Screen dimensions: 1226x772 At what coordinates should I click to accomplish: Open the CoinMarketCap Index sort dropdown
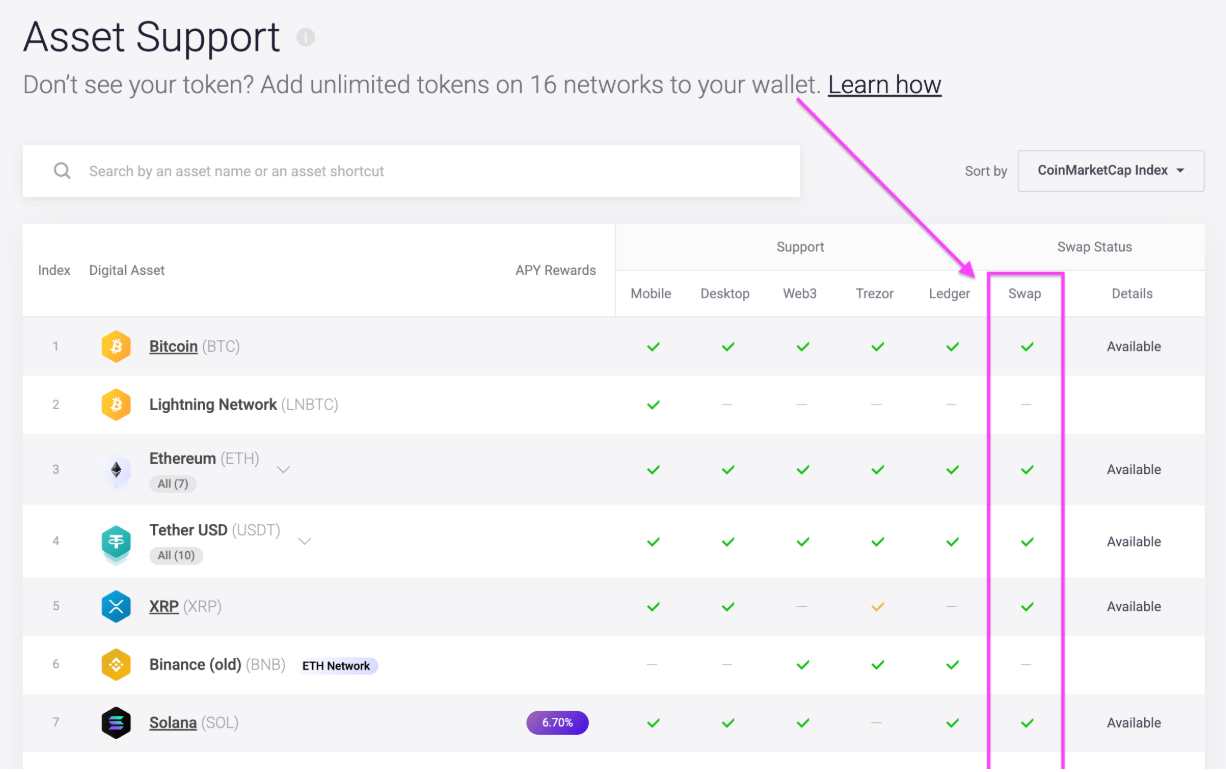[1111, 171]
